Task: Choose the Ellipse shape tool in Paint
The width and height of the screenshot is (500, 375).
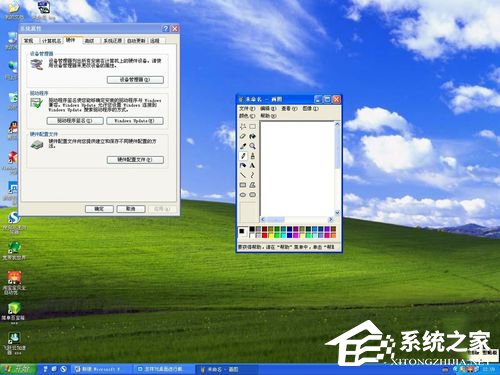Action: 243,195
